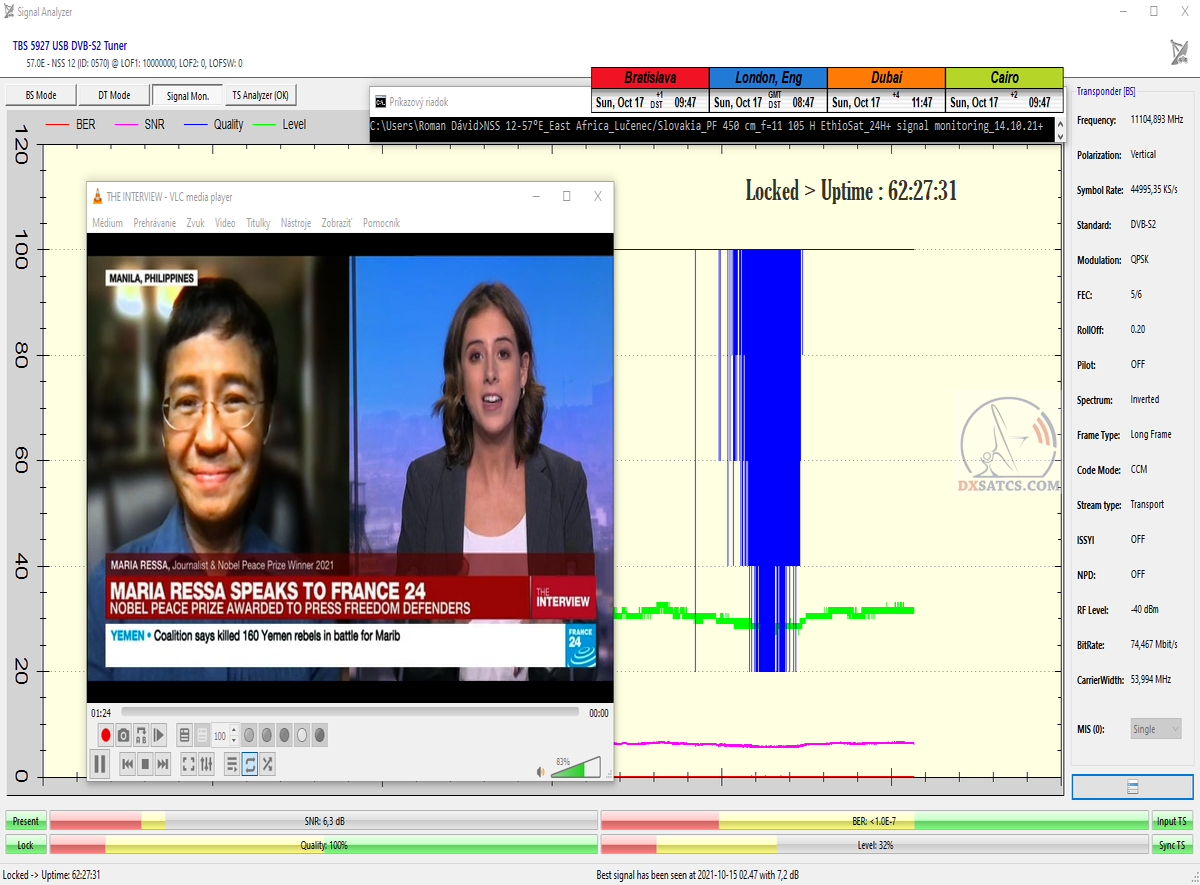Viewport: 1200px width, 885px height.
Task: Open VLC extended settings equalizer icon
Action: pyautogui.click(x=206, y=765)
